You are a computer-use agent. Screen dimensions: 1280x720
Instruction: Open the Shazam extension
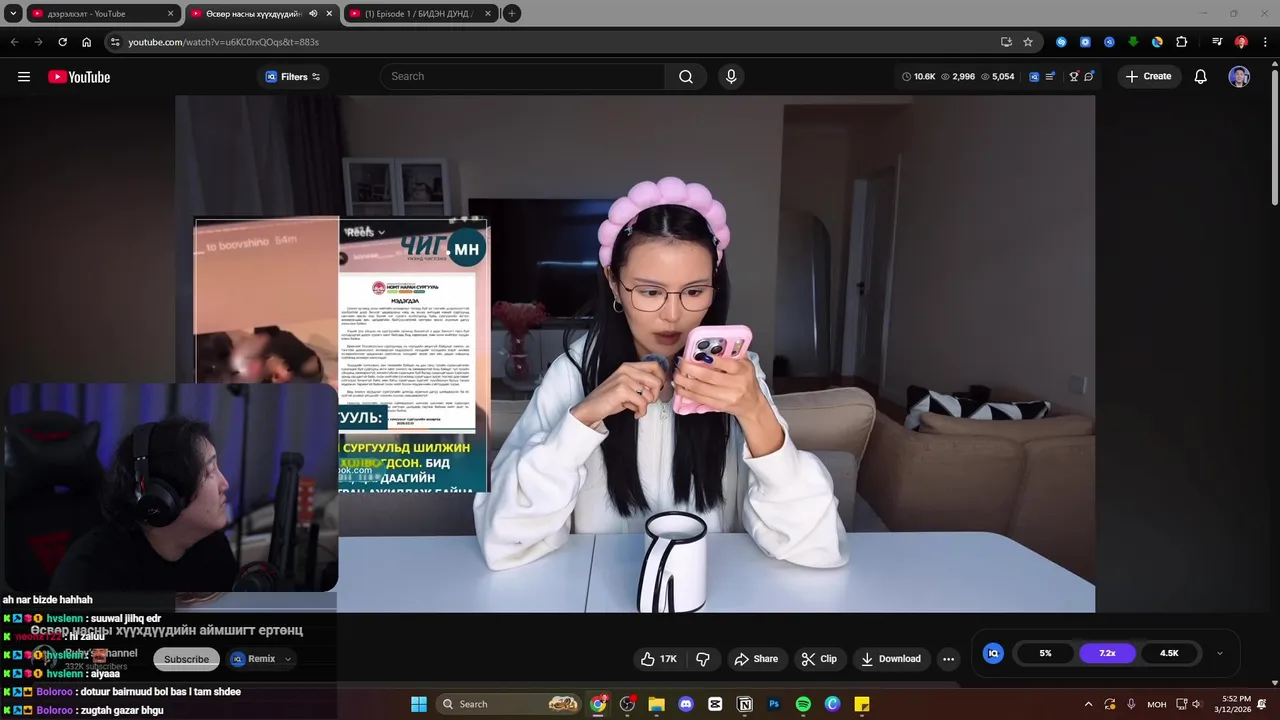tap(1061, 42)
